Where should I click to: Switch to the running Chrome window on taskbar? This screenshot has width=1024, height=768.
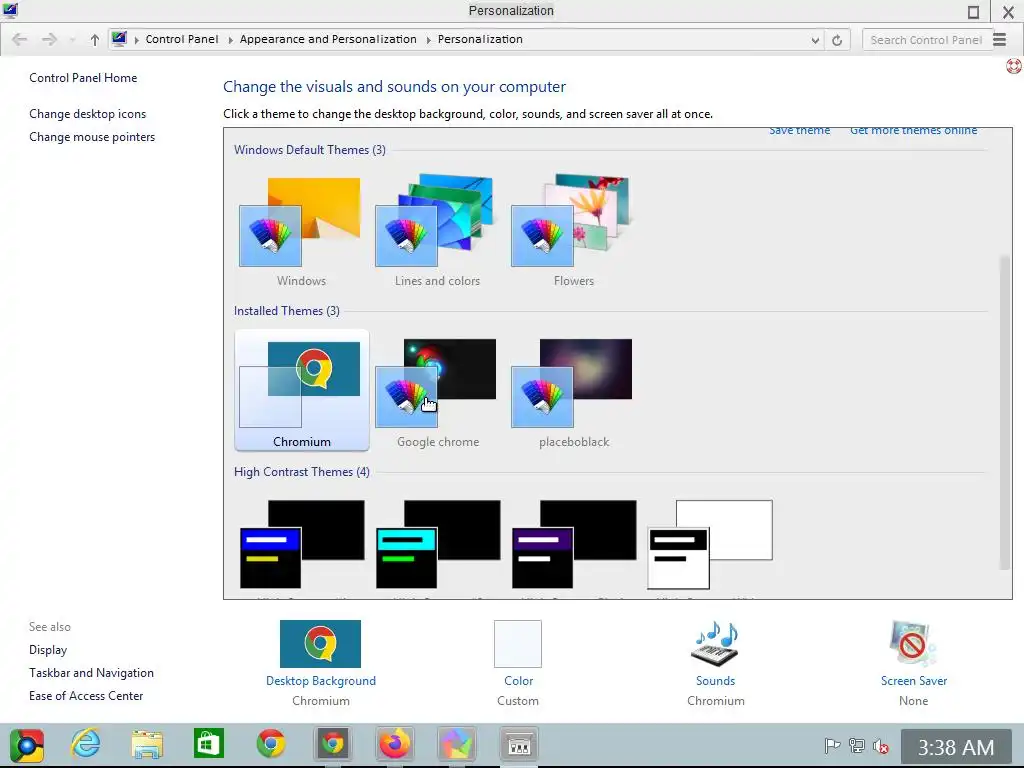(x=332, y=744)
